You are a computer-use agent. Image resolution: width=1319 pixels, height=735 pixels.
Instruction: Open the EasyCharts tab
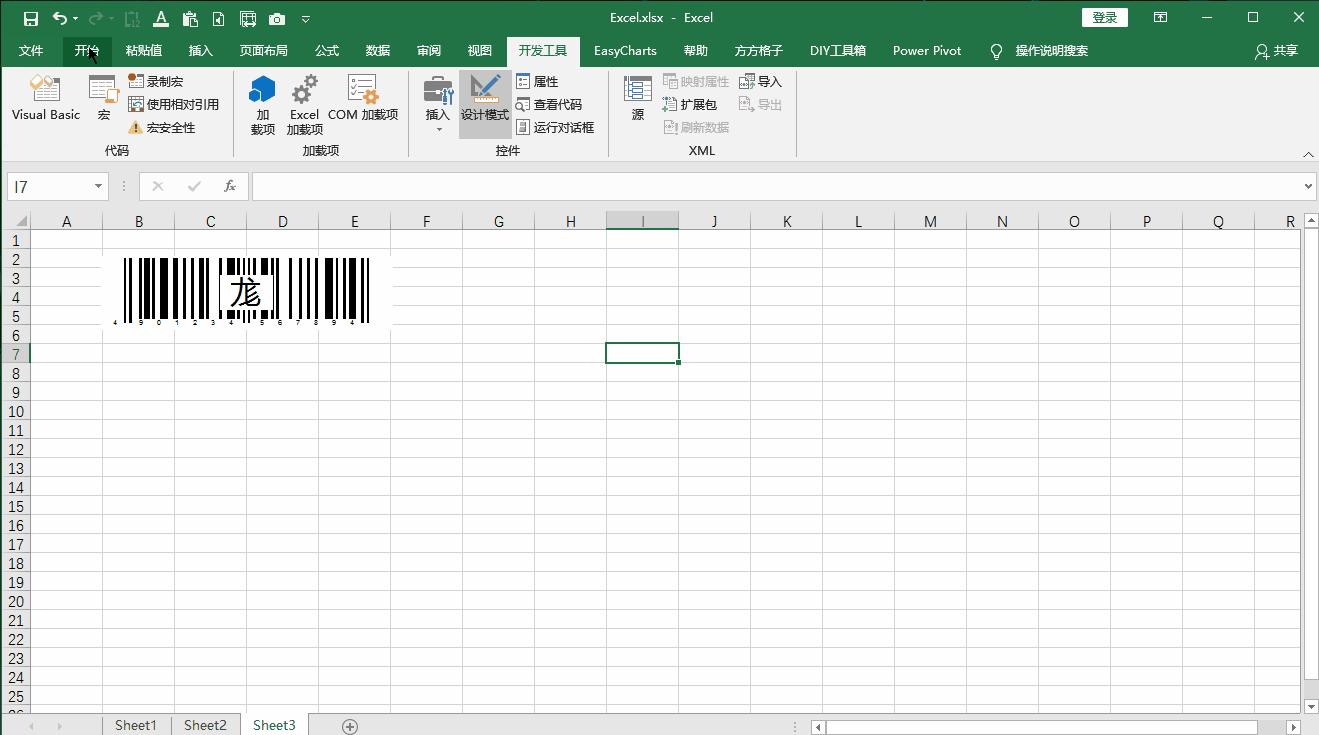[625, 51]
